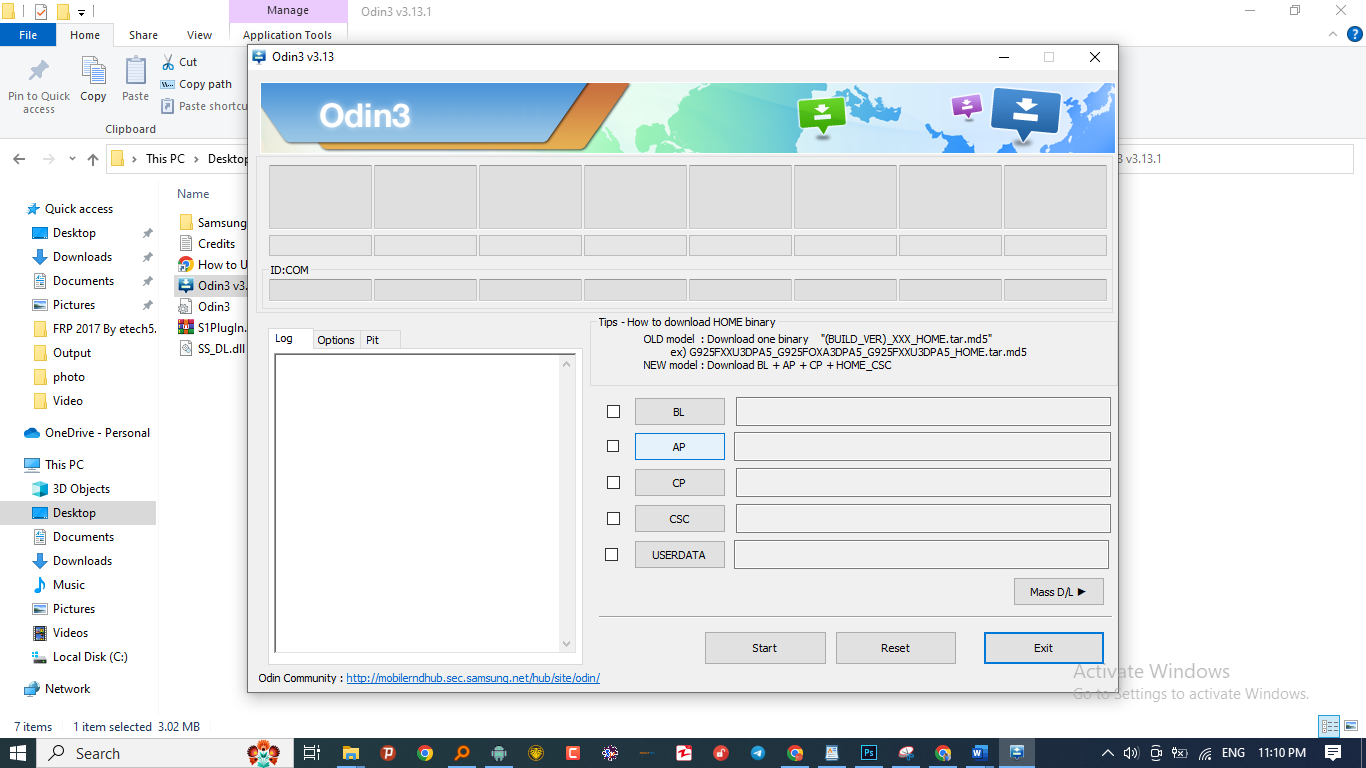Select the S1PlugIn archive file icon
Image resolution: width=1366 pixels, height=768 pixels.
pos(186,327)
